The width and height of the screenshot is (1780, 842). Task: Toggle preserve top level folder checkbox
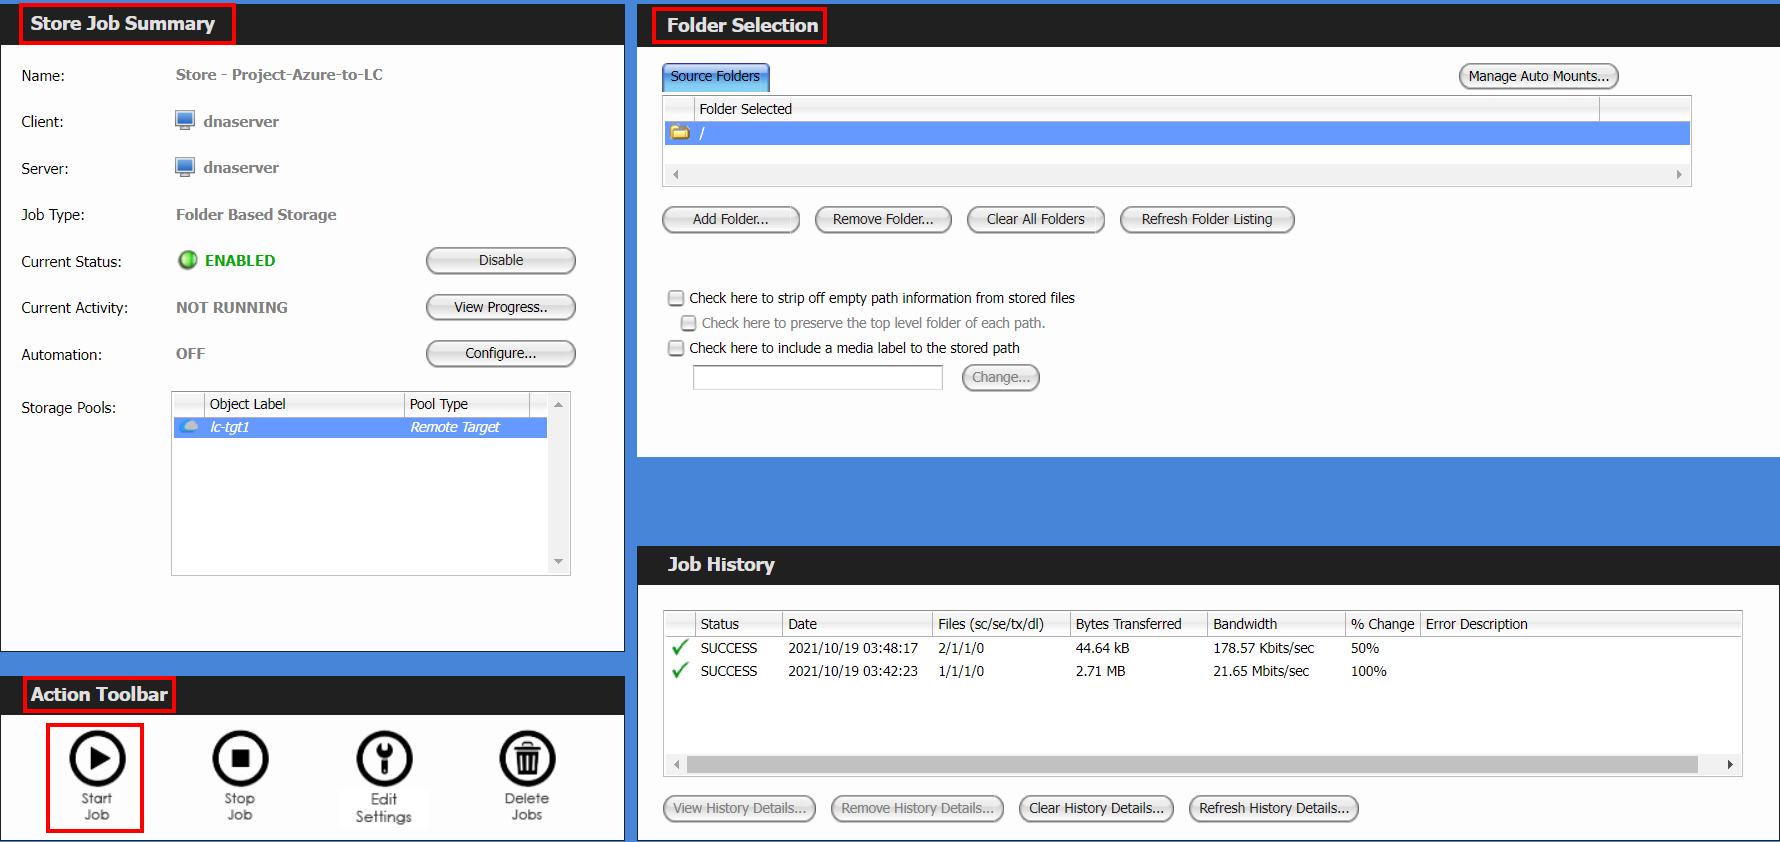coord(688,323)
